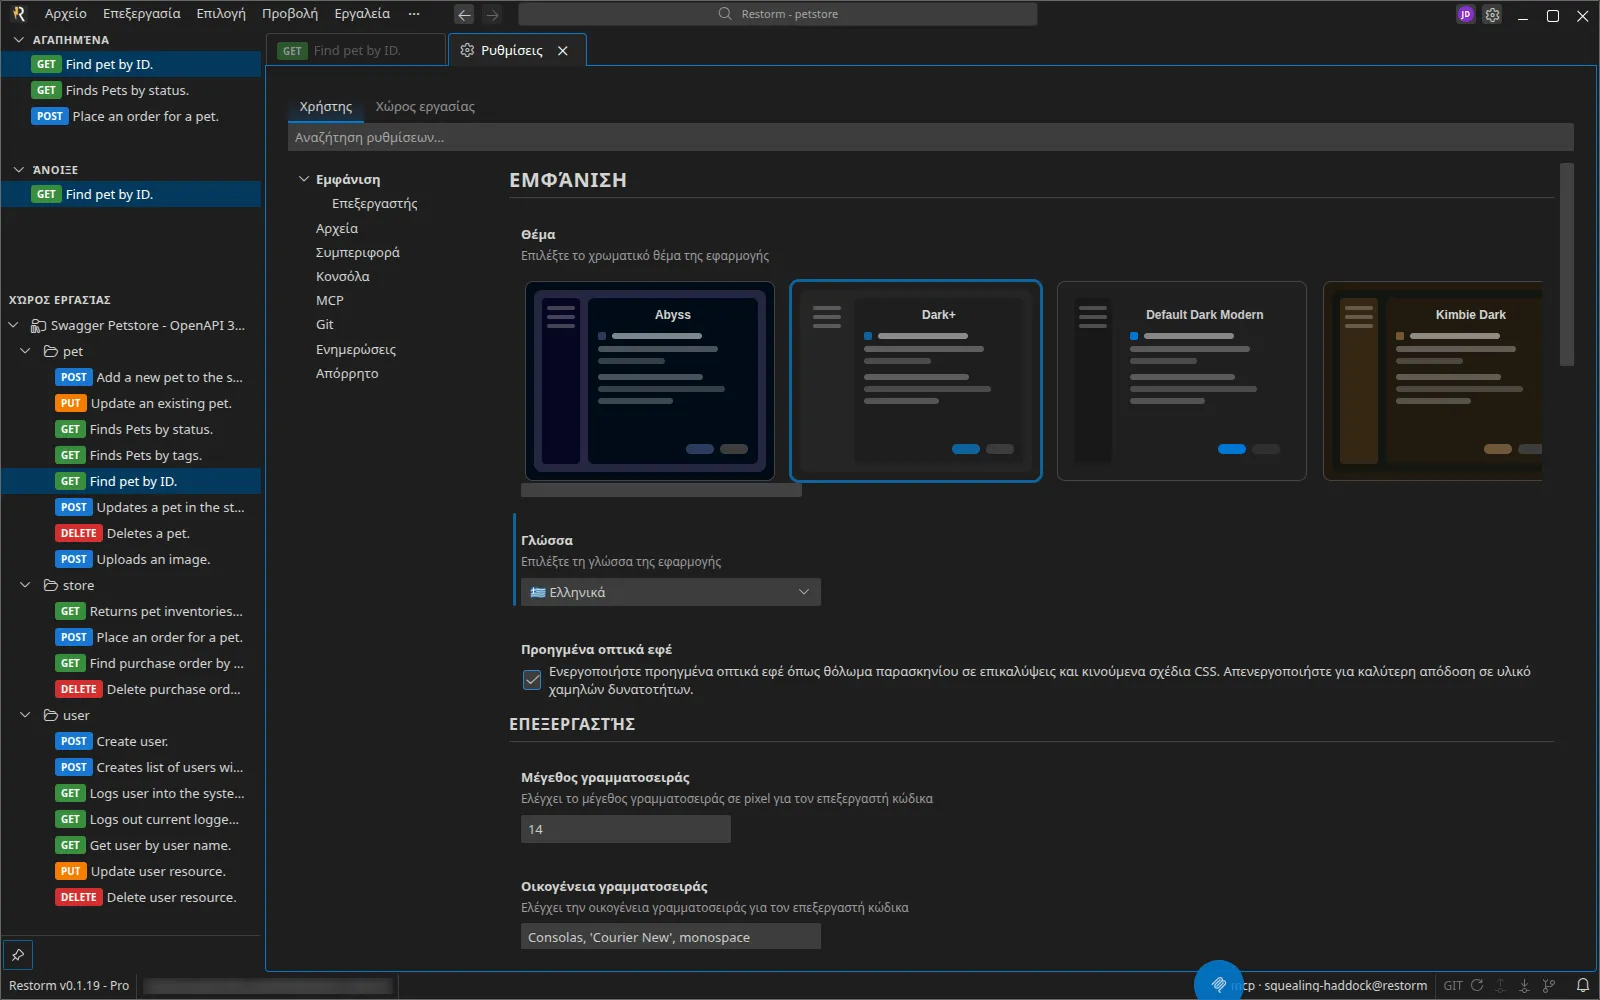Navigate back with the left arrow

[x=464, y=14]
